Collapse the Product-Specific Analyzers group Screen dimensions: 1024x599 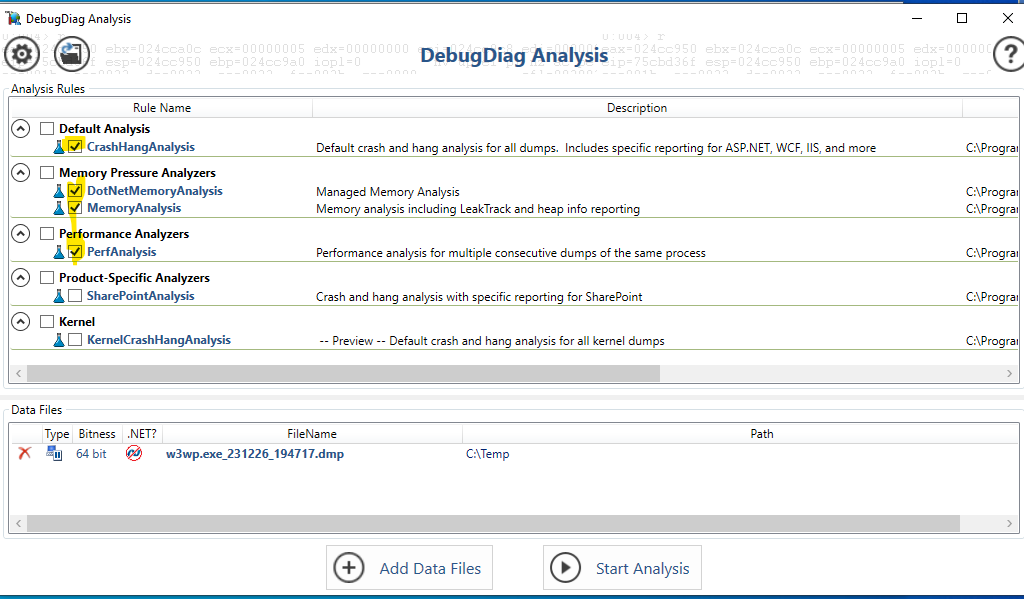point(21,278)
